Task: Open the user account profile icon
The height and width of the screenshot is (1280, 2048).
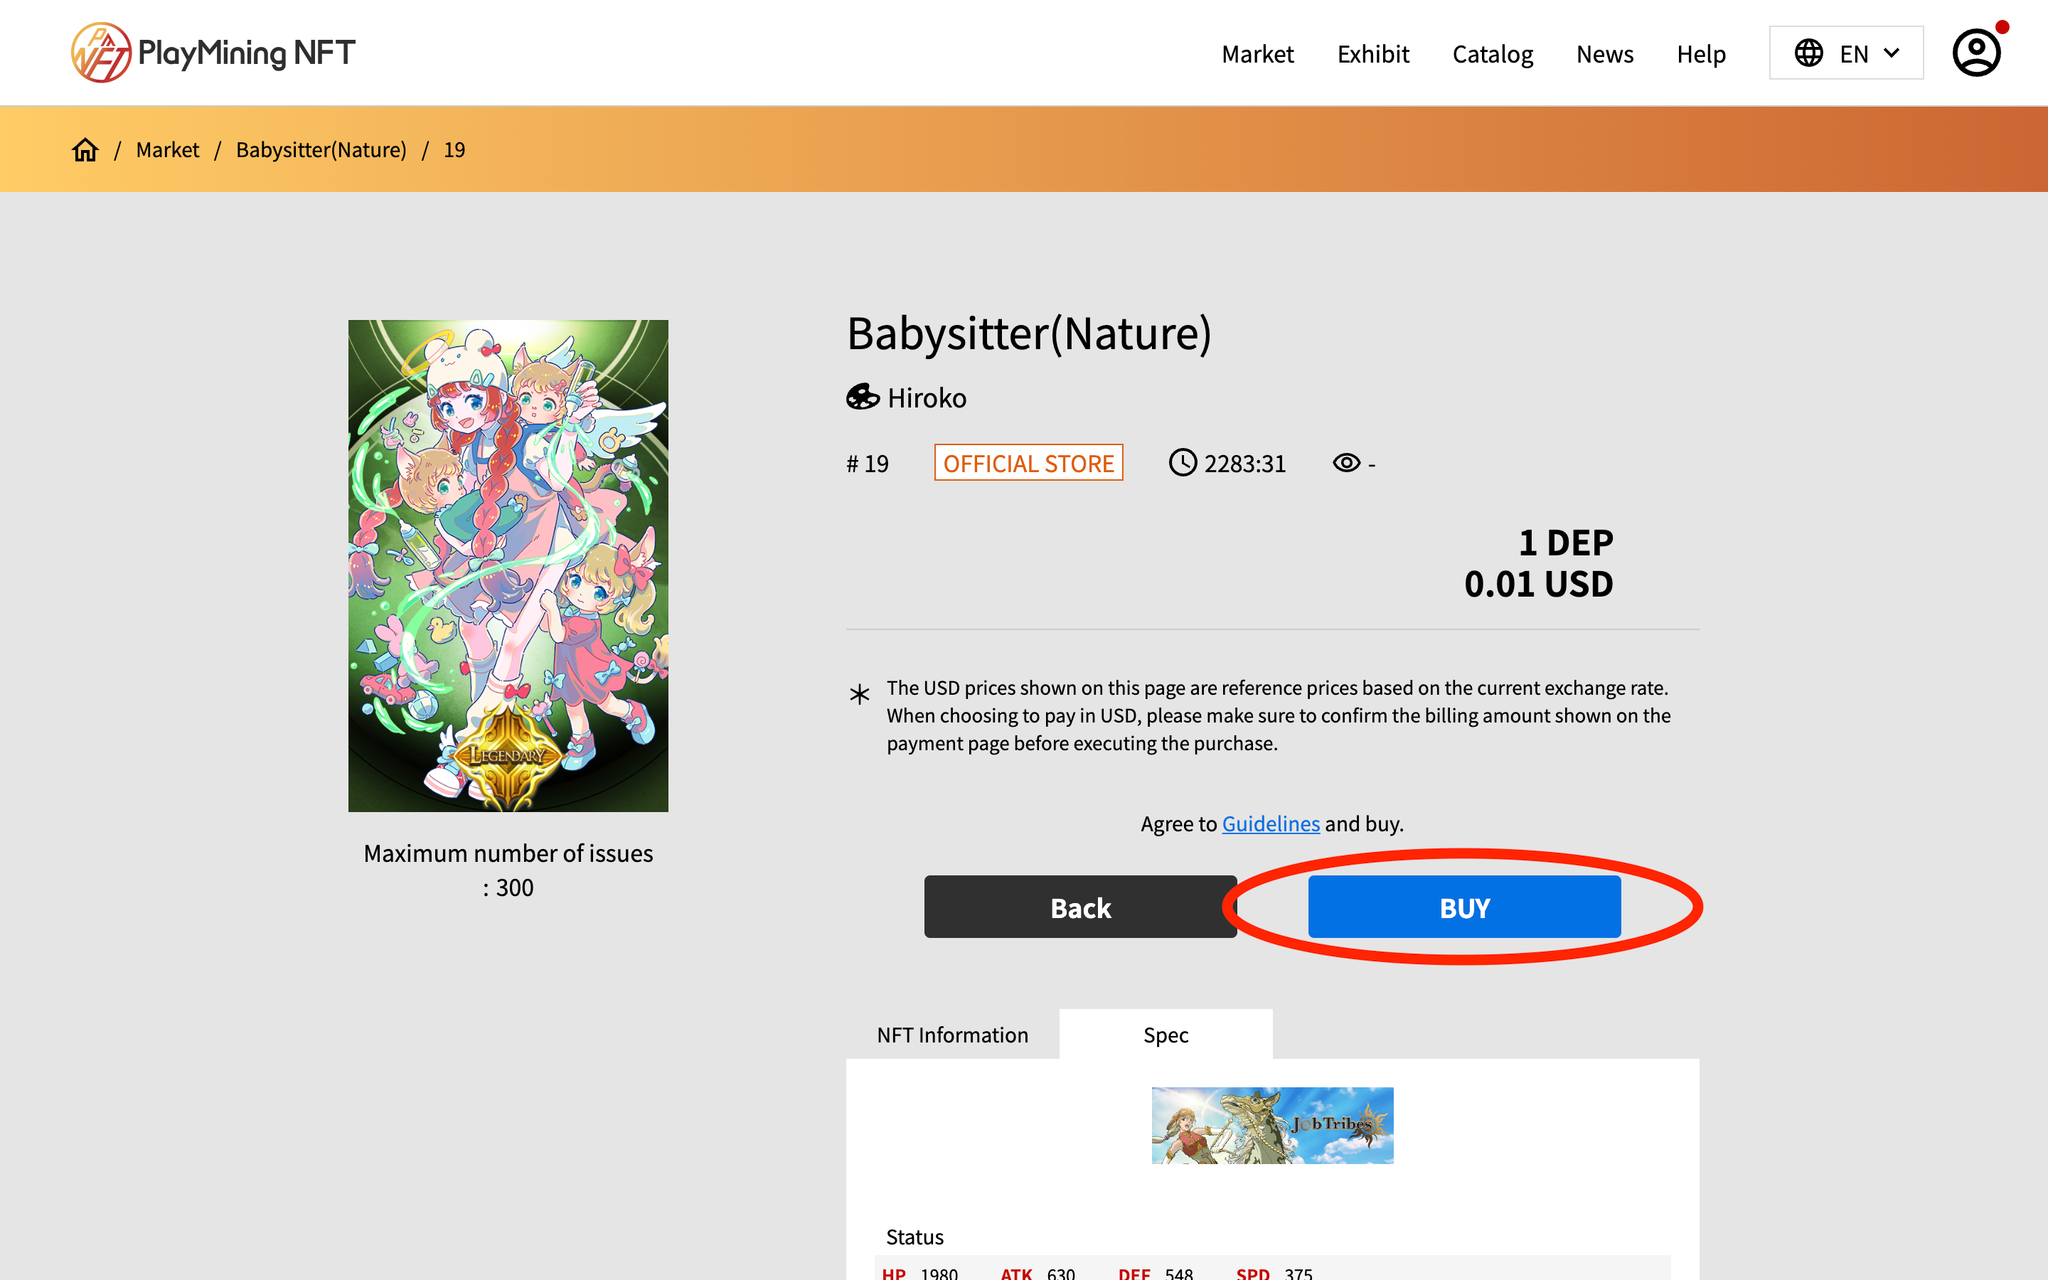Action: 1976,53
